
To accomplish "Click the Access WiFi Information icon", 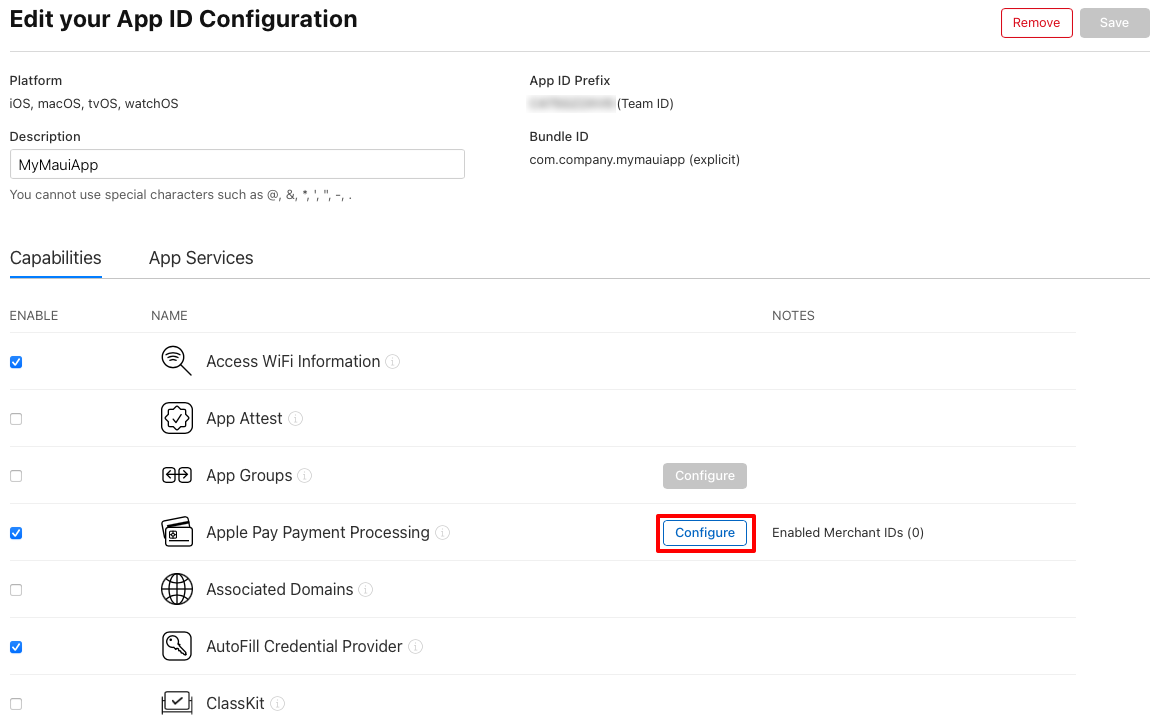I will 176,361.
